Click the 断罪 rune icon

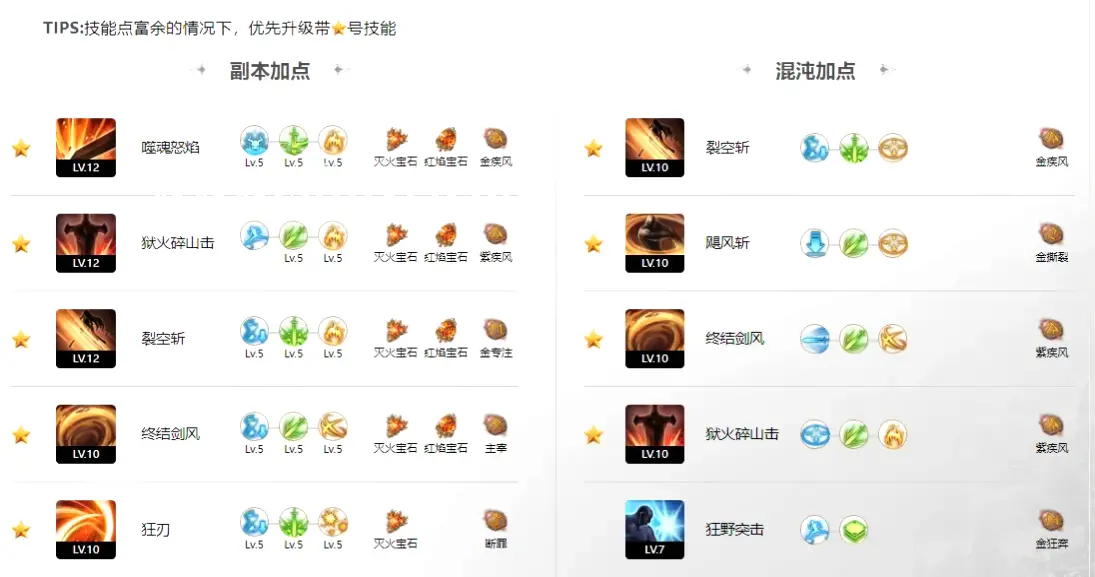click(495, 520)
